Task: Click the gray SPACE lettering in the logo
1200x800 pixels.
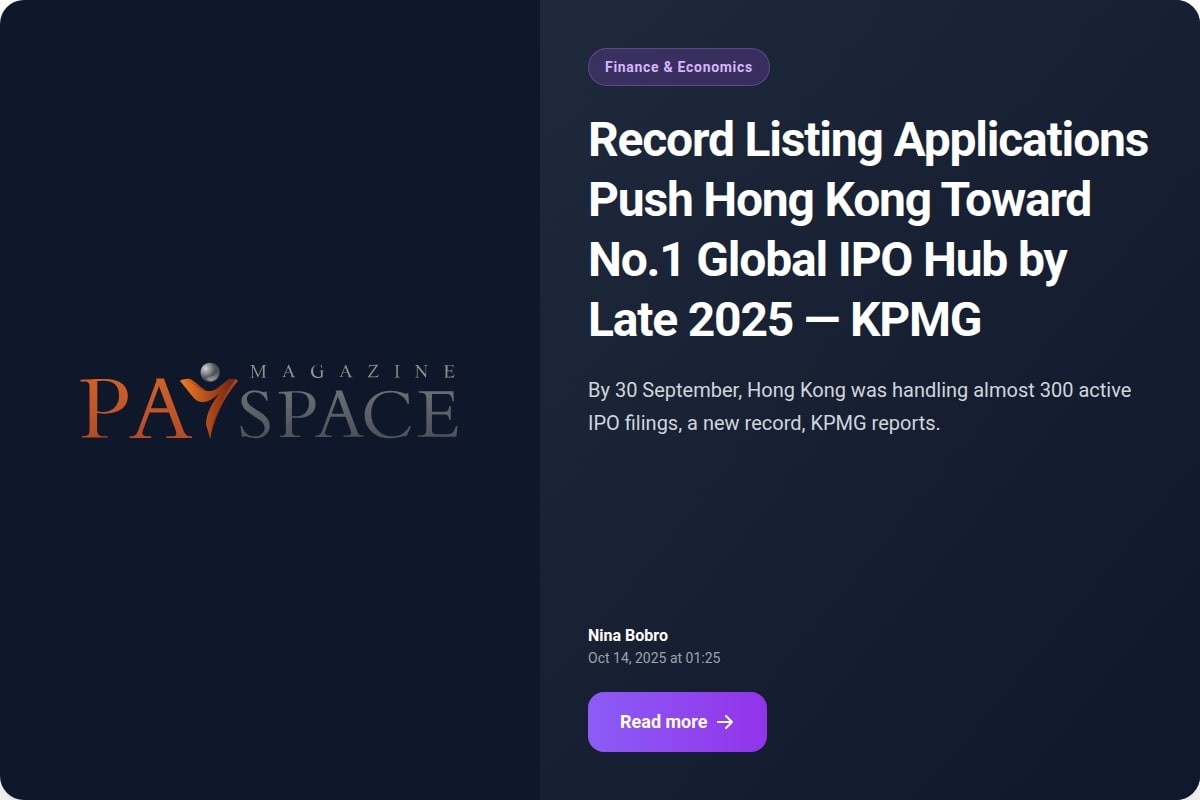Action: pyautogui.click(x=348, y=413)
